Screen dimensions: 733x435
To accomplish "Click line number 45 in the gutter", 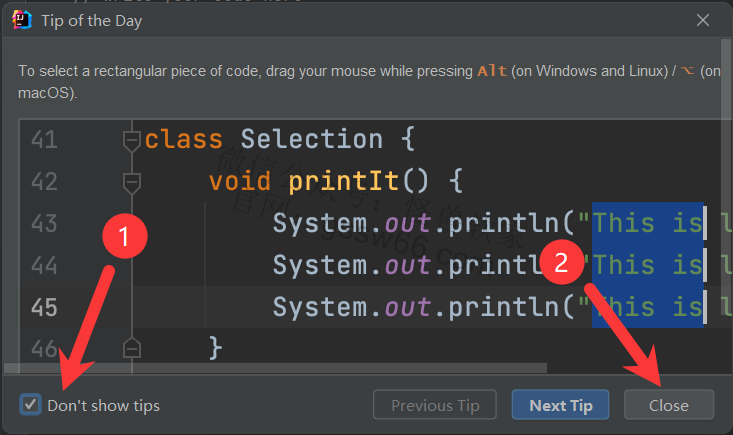I will pos(44,306).
